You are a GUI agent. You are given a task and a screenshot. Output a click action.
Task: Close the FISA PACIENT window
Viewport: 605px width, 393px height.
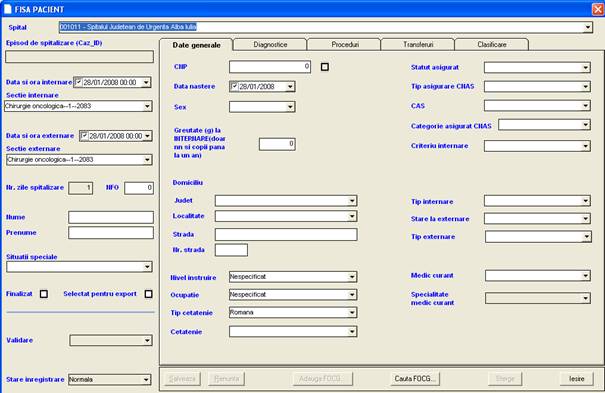pyautogui.click(x=597, y=9)
